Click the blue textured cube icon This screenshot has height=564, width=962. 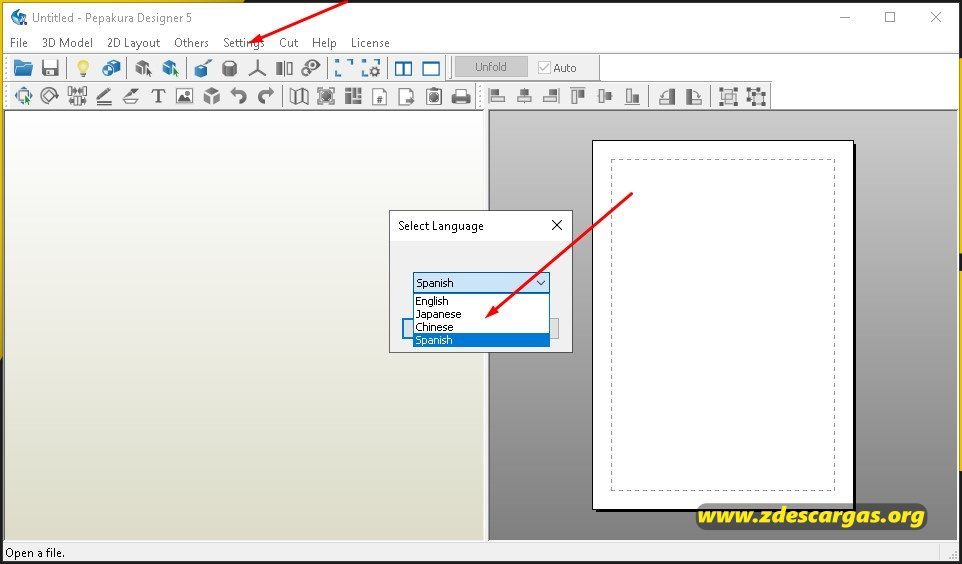click(111, 68)
